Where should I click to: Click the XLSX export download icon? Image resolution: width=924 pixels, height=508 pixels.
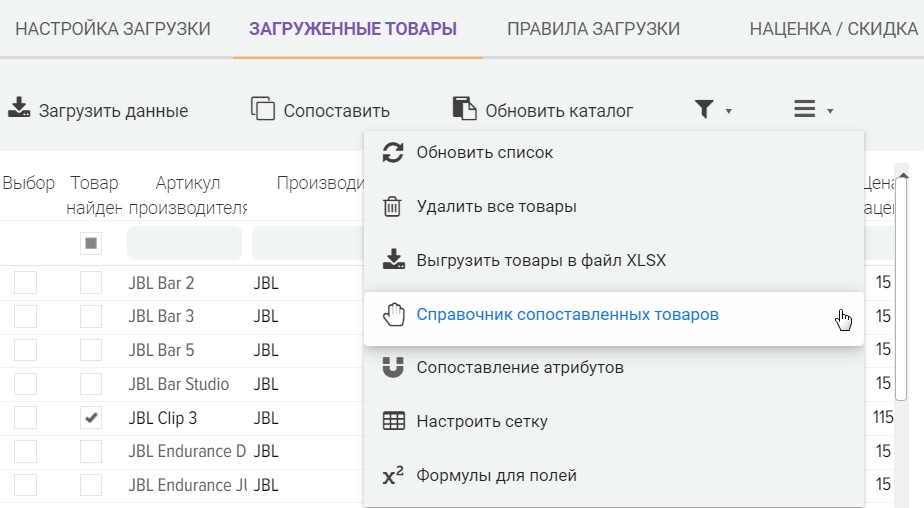point(394,261)
